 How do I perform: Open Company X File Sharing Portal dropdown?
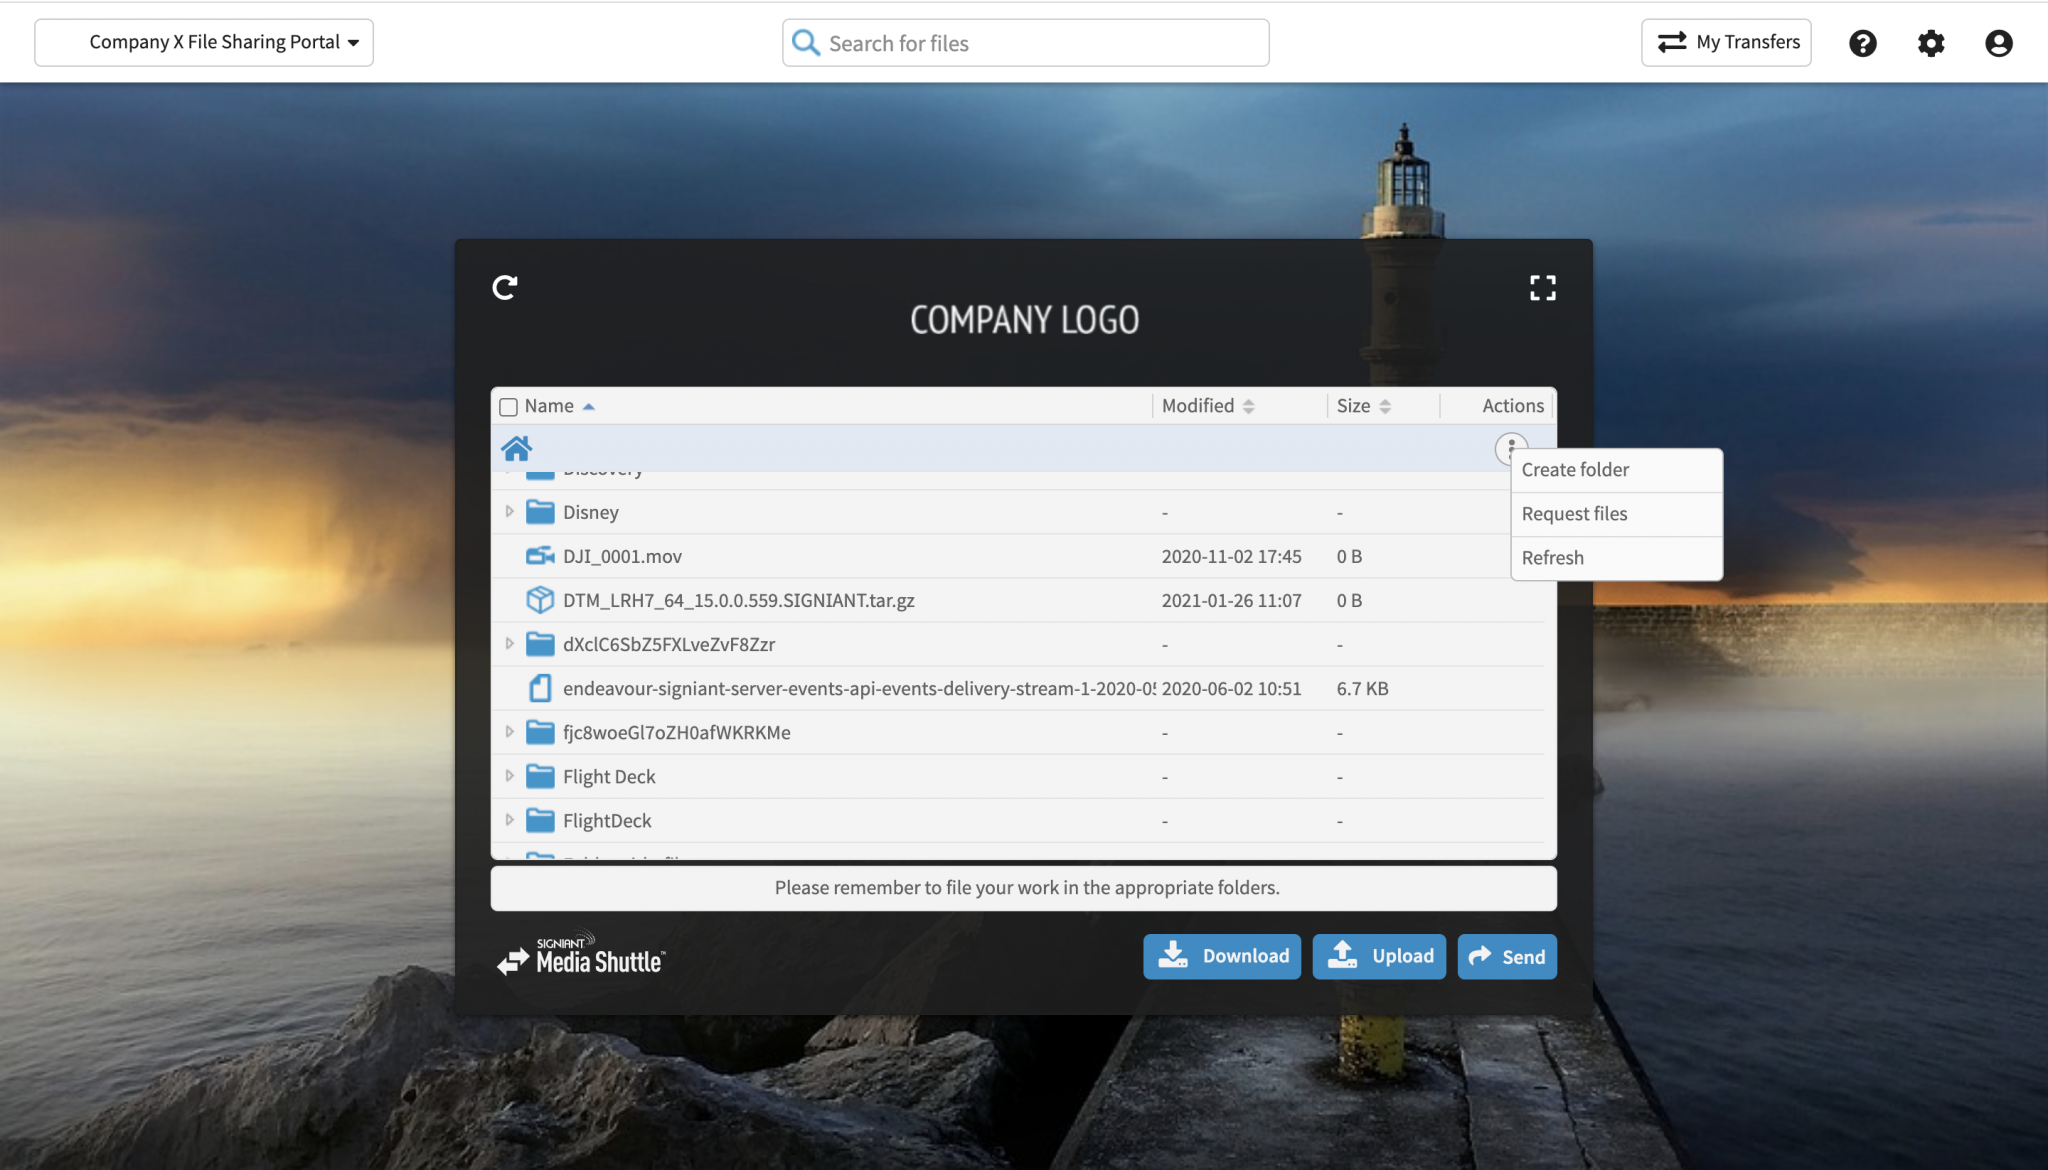[204, 43]
